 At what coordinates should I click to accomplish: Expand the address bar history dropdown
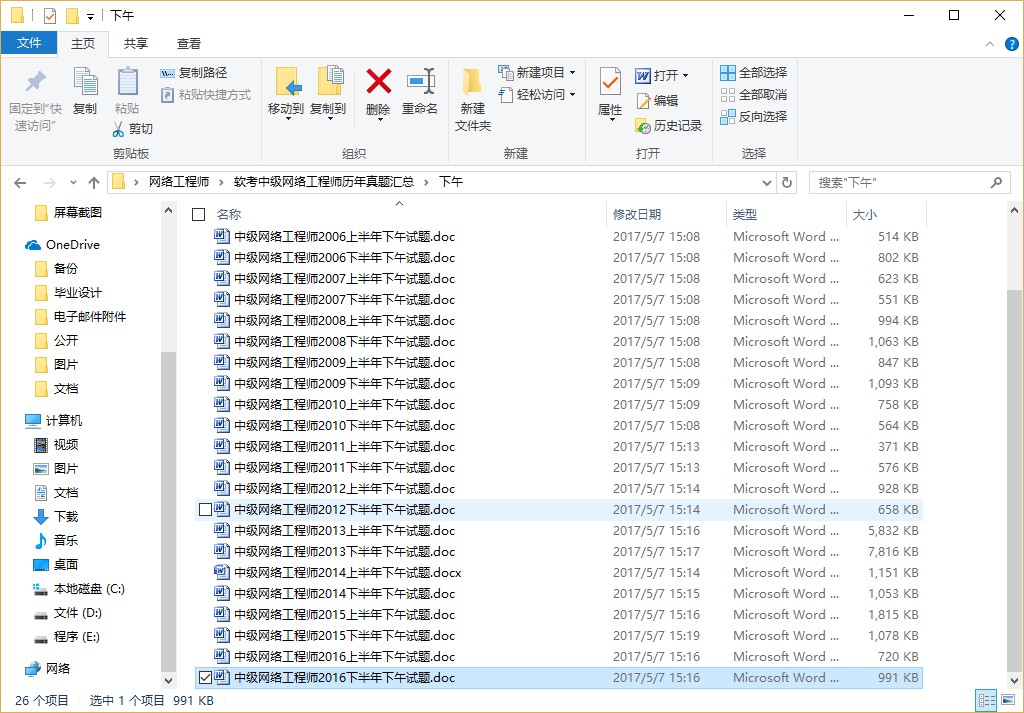(767, 182)
